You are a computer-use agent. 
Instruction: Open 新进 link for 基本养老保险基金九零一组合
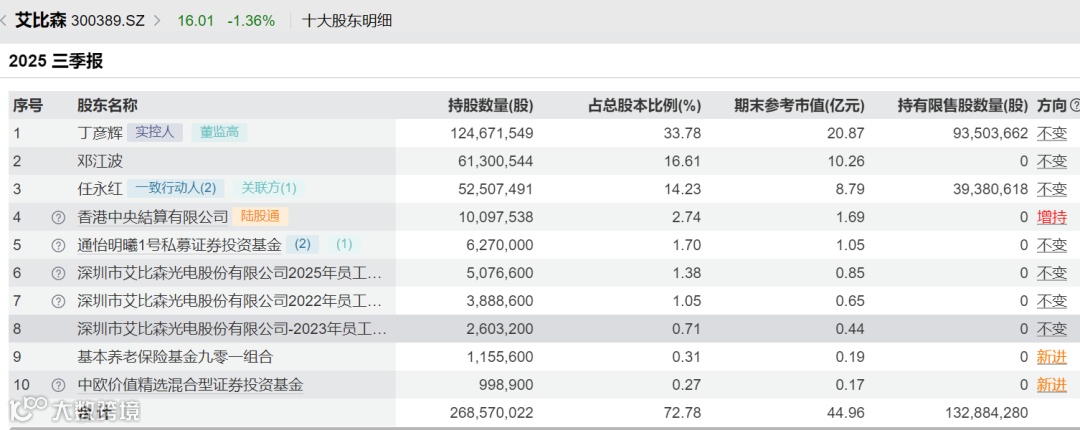[x=1052, y=357]
